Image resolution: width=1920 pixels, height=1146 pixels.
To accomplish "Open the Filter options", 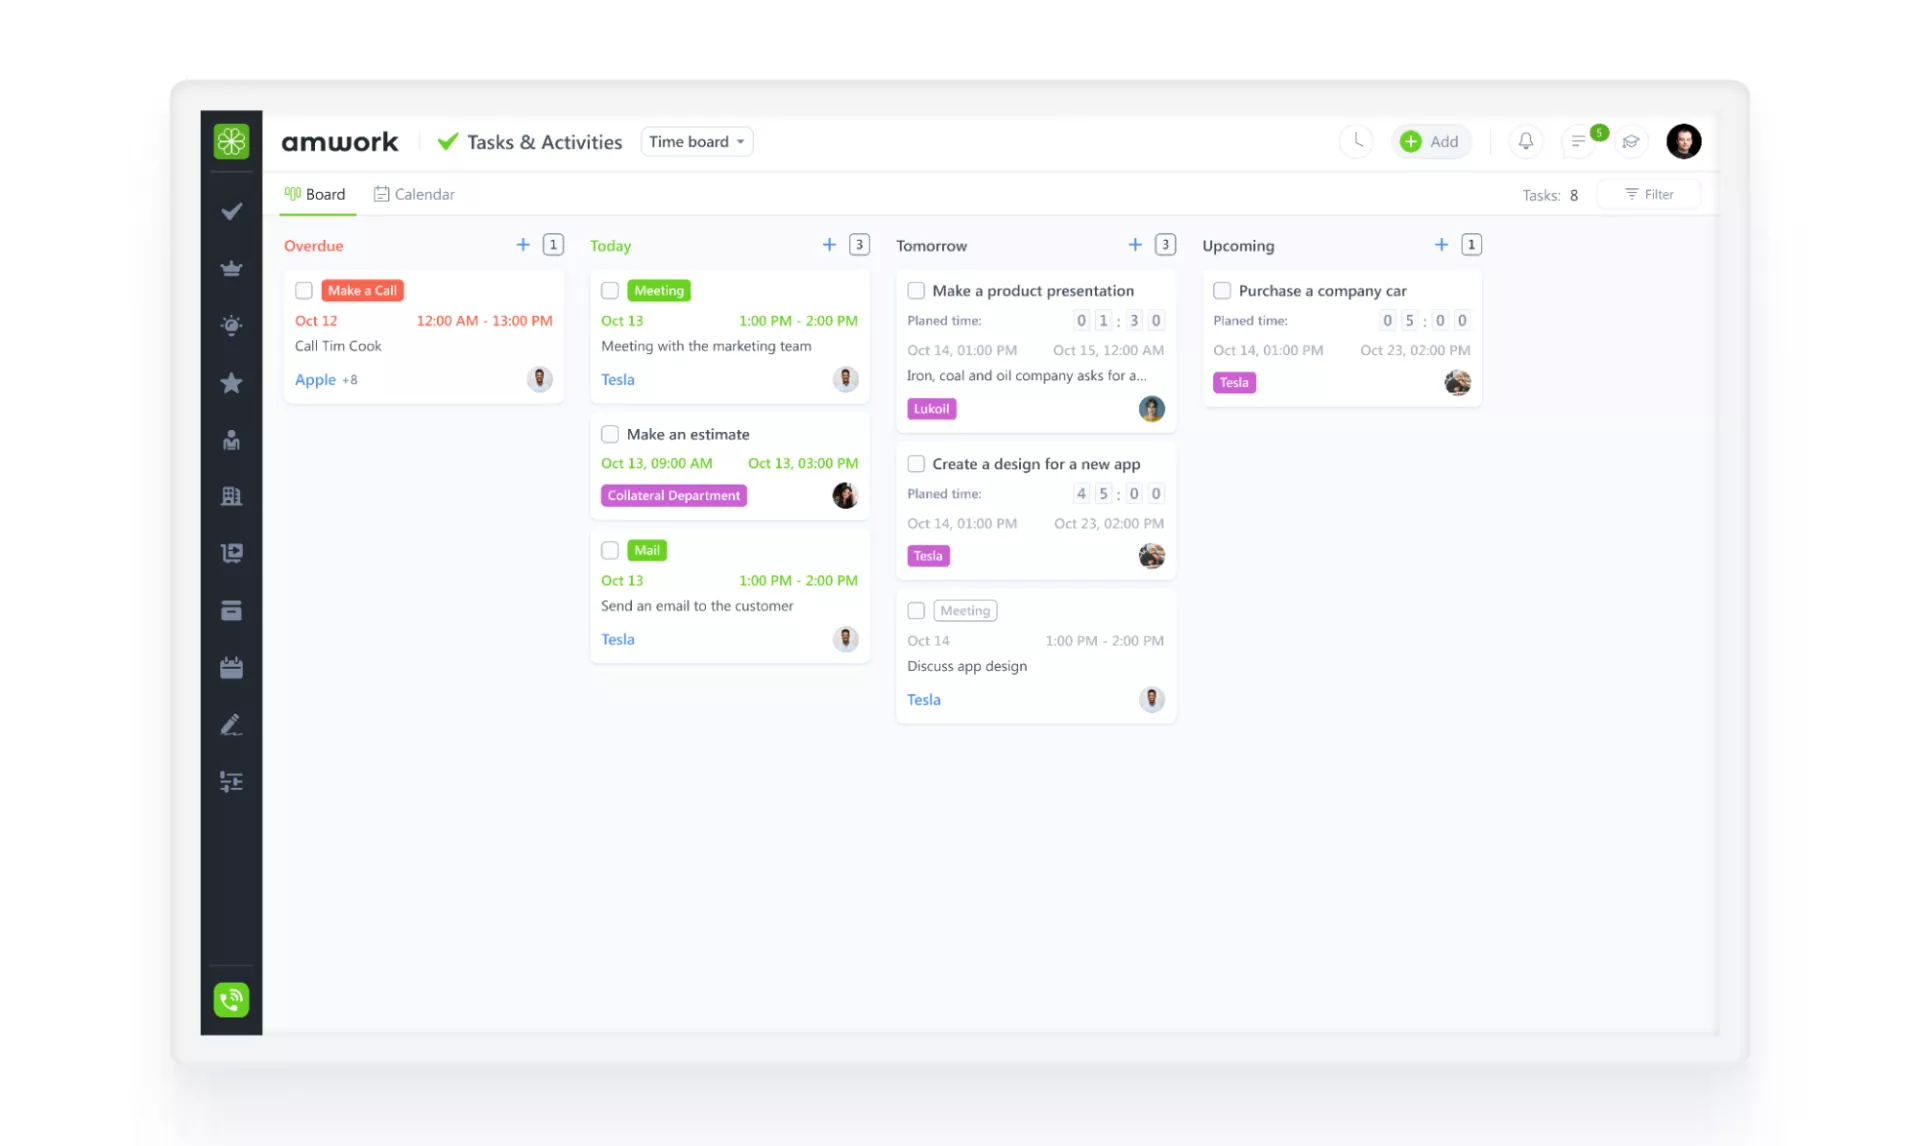I will point(1649,194).
